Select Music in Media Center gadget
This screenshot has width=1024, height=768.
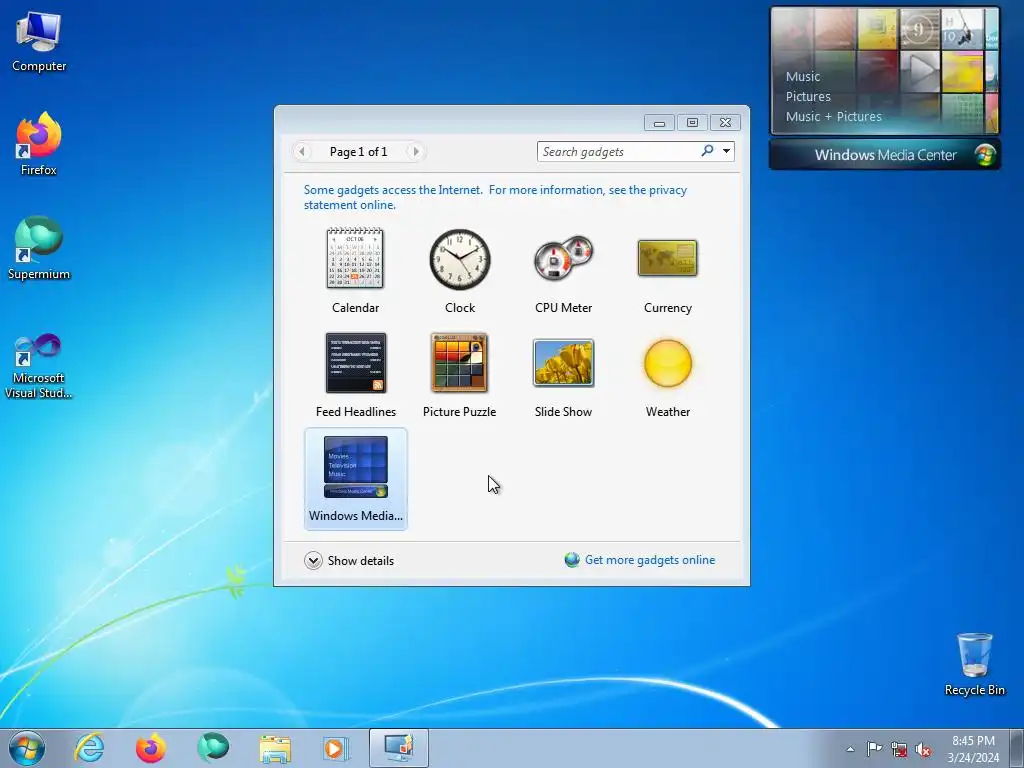[x=803, y=76]
